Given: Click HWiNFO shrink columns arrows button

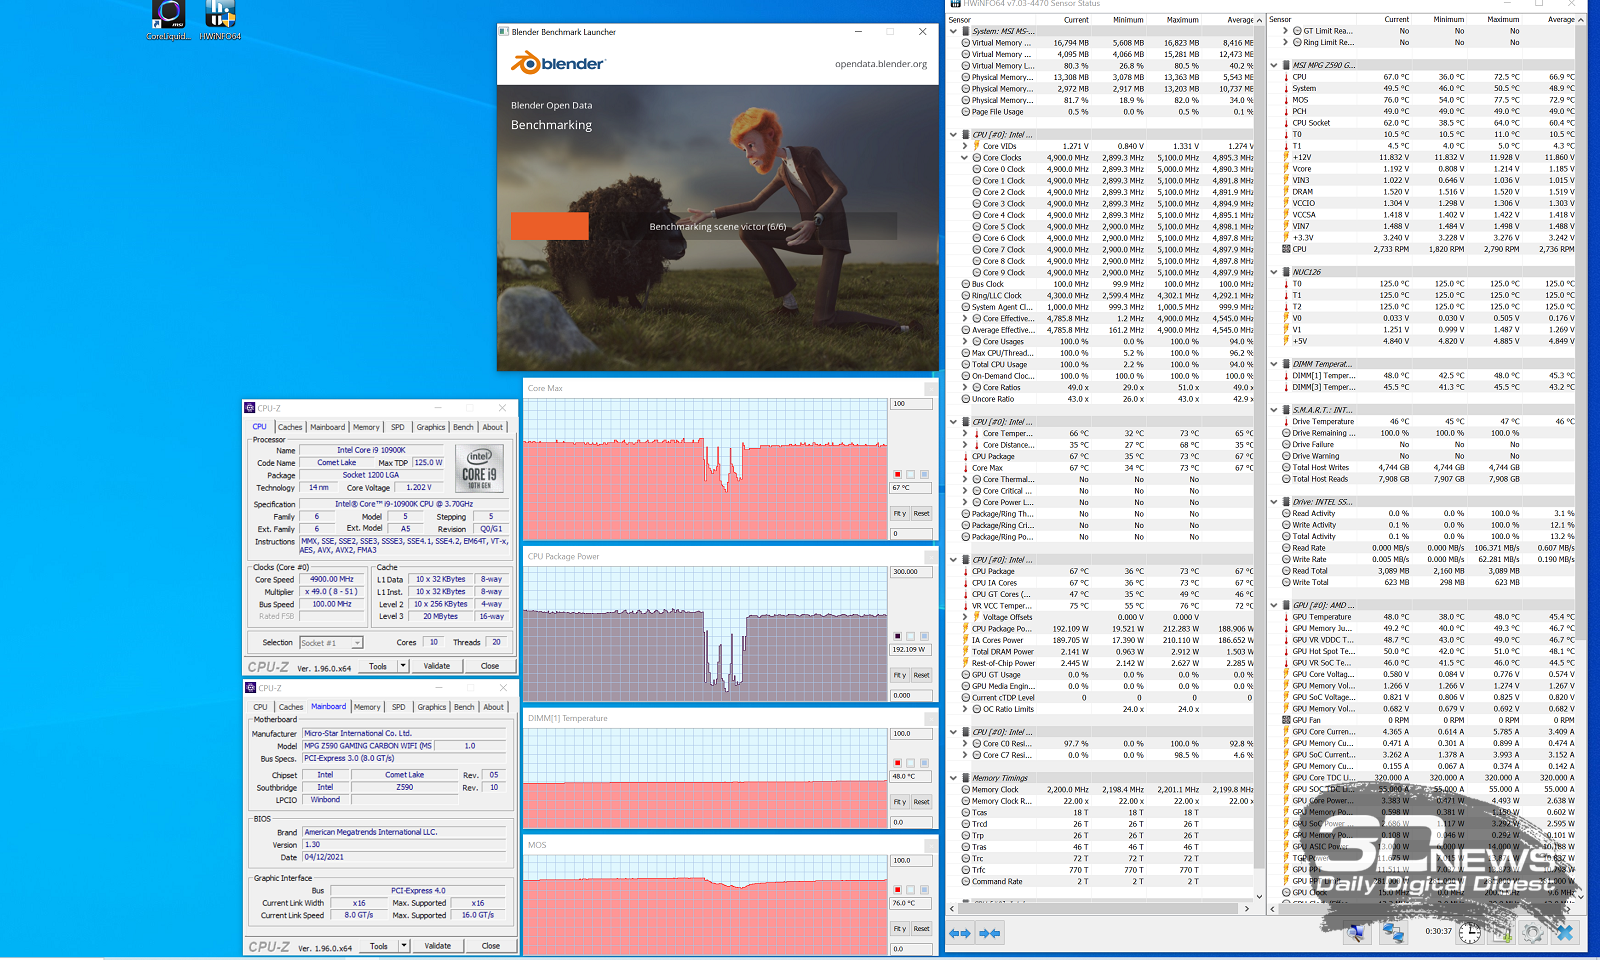Looking at the screenshot, I should coord(990,933).
